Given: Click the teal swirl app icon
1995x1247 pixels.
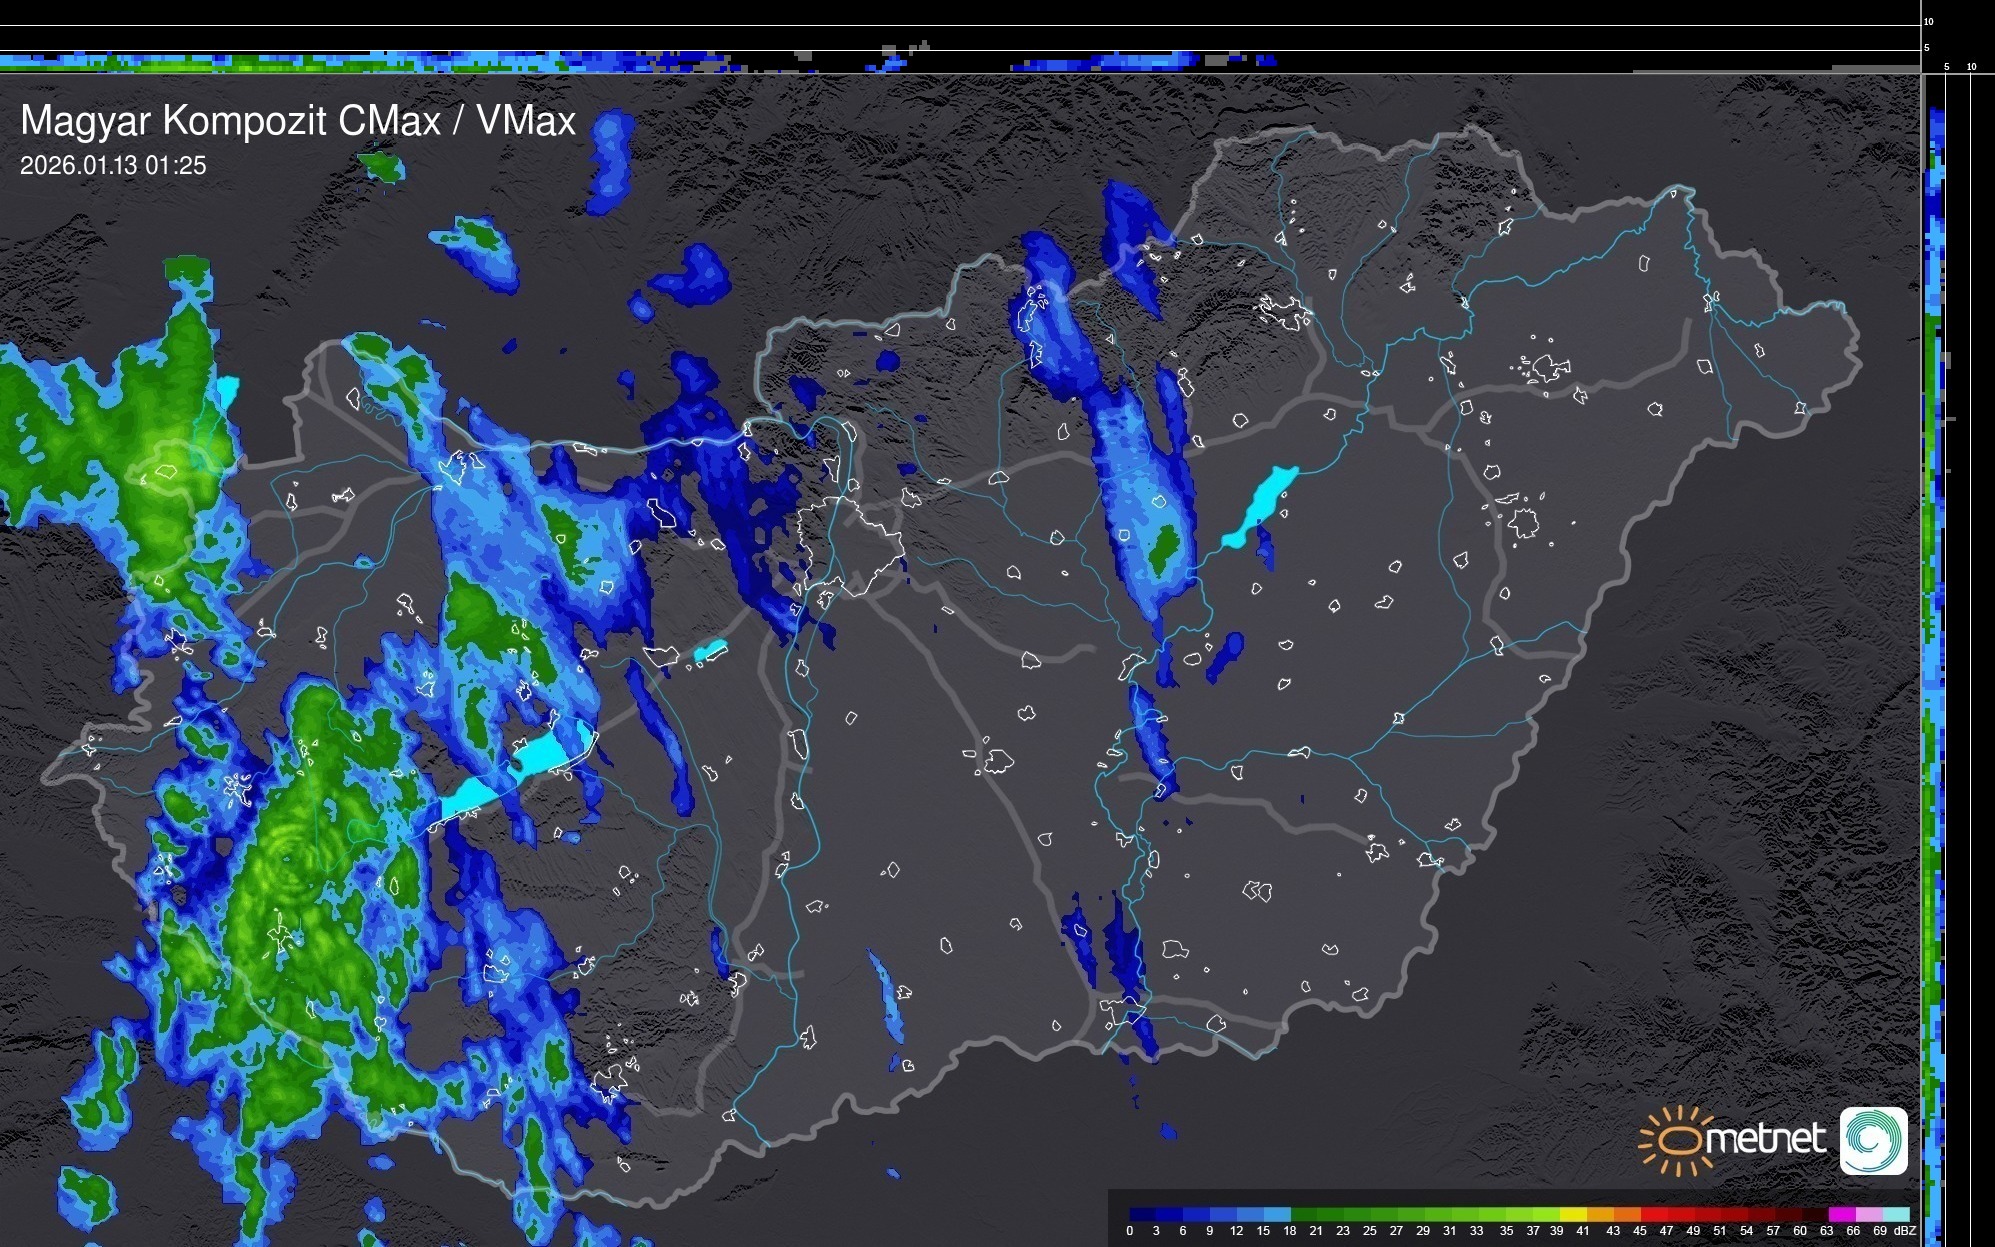Looking at the screenshot, I should coord(1873,1140).
